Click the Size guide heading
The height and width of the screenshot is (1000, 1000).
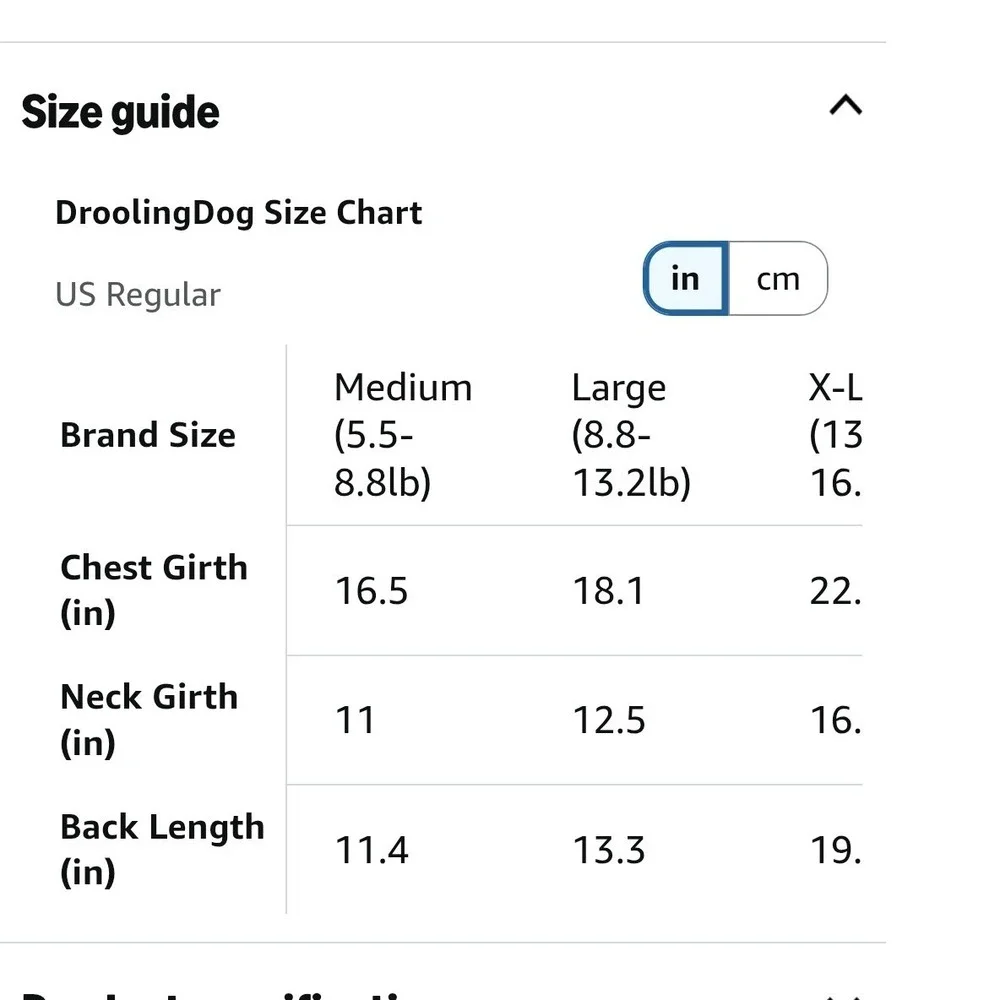[121, 112]
